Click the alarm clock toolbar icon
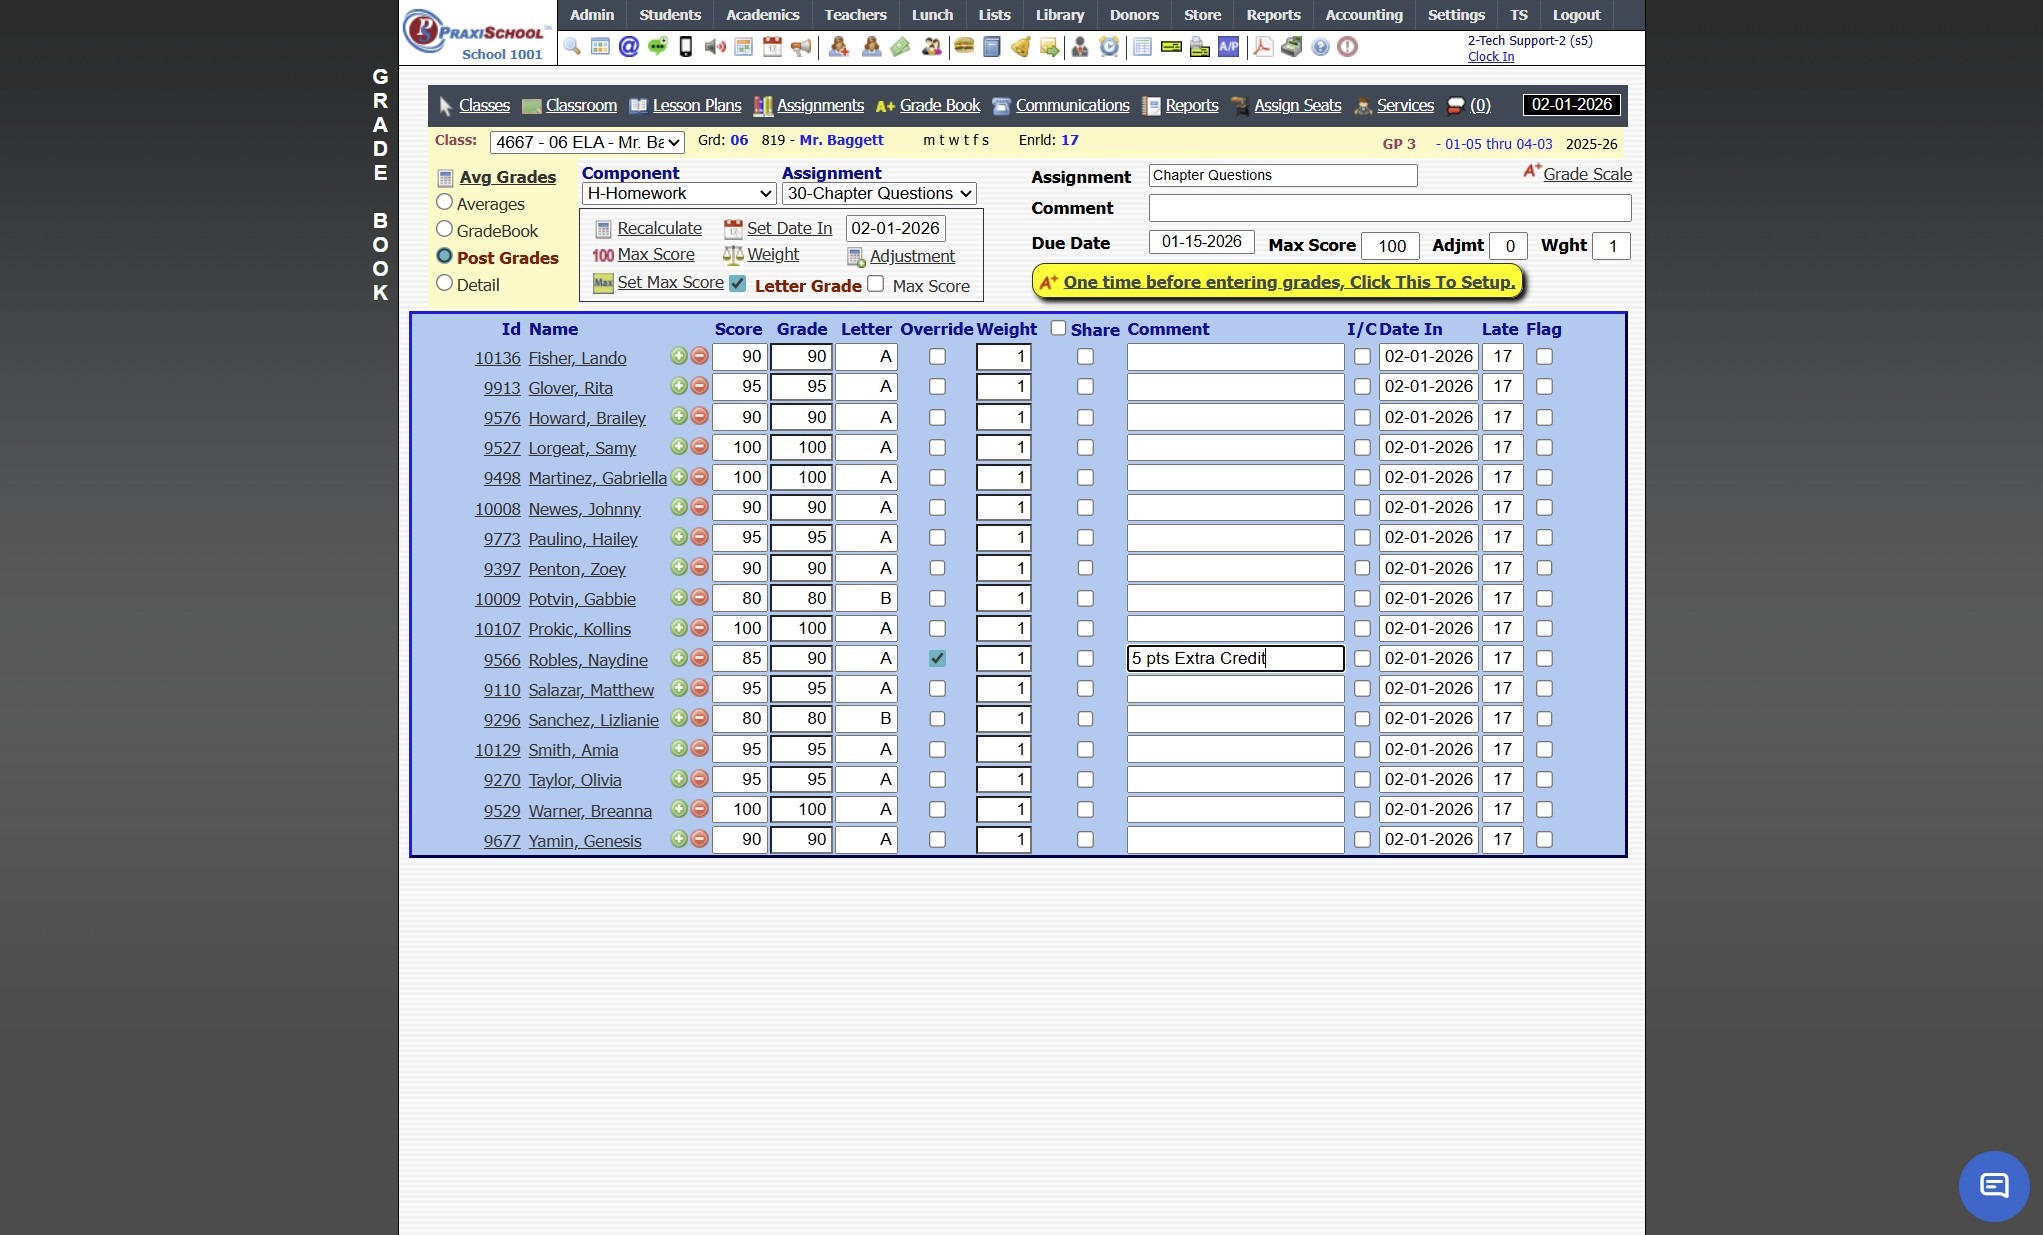 (x=1109, y=47)
